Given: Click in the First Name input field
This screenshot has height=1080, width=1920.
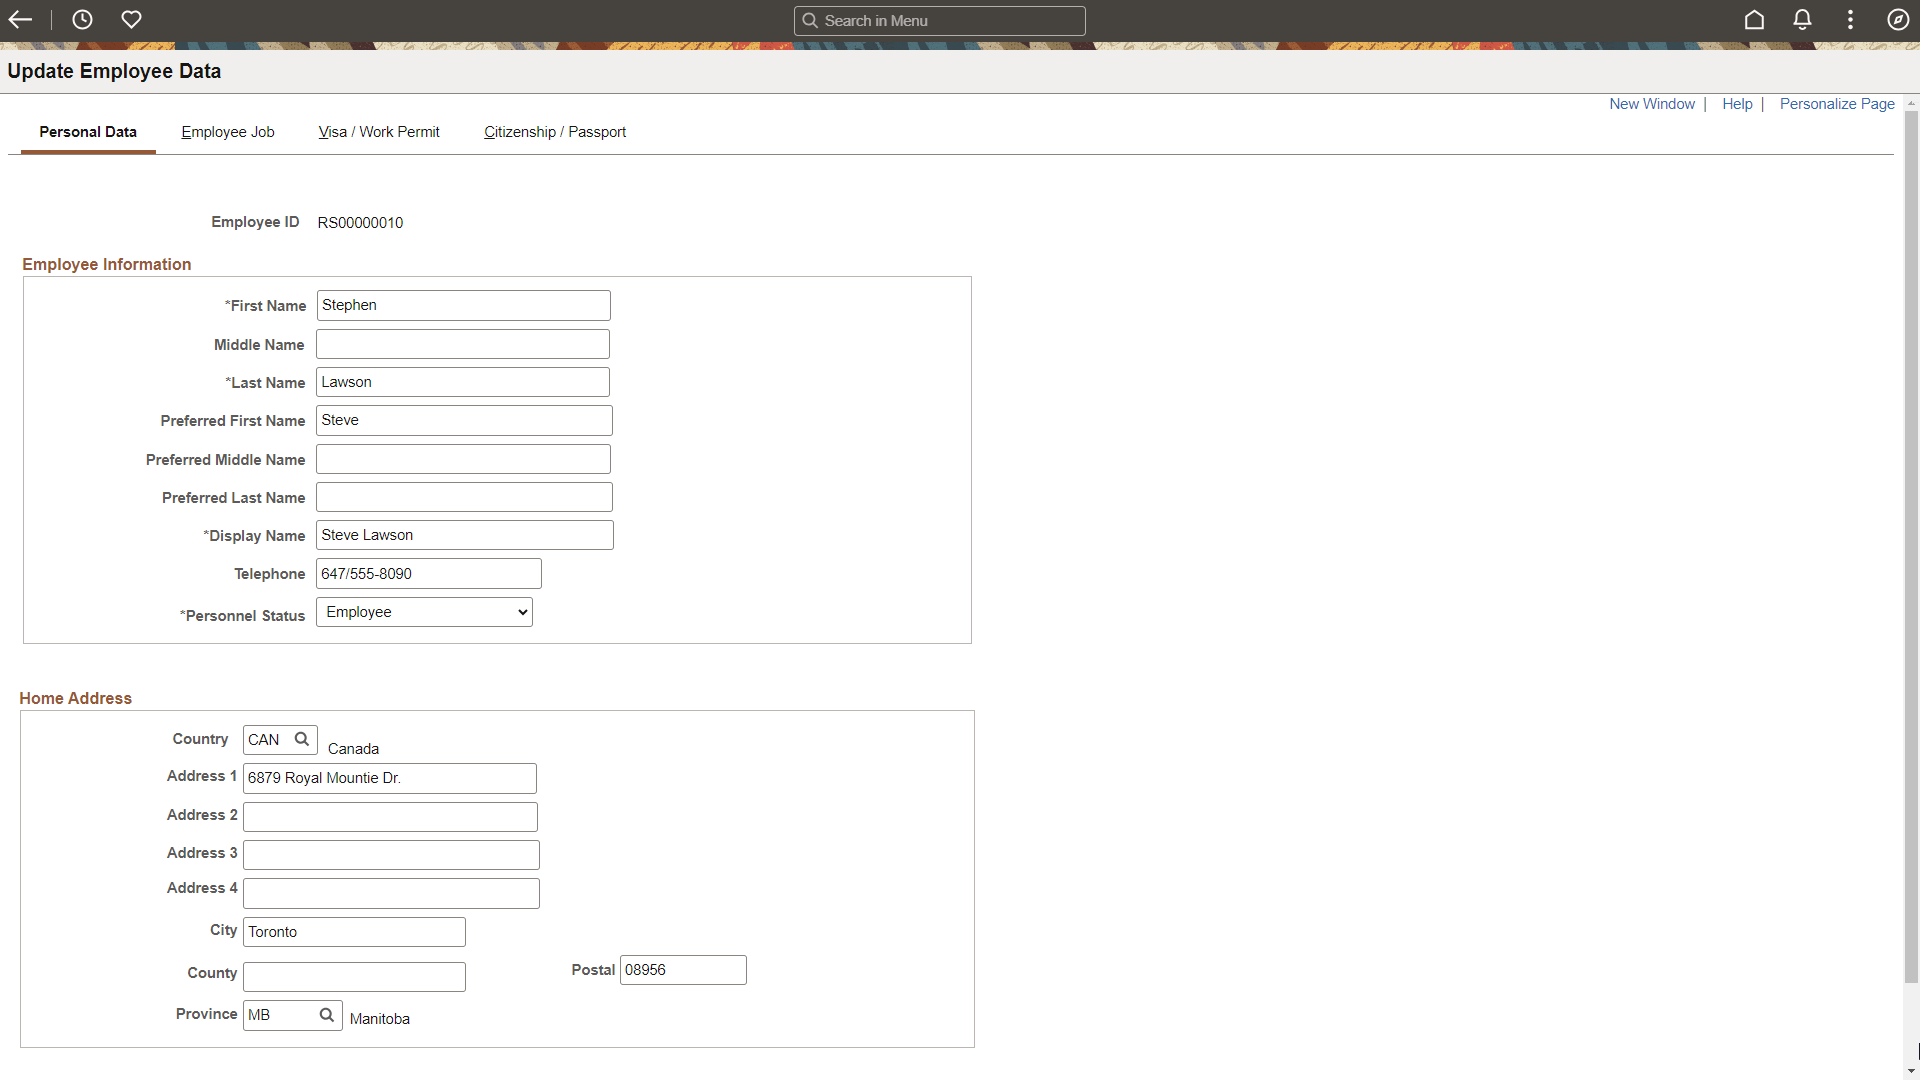Looking at the screenshot, I should click(x=463, y=305).
